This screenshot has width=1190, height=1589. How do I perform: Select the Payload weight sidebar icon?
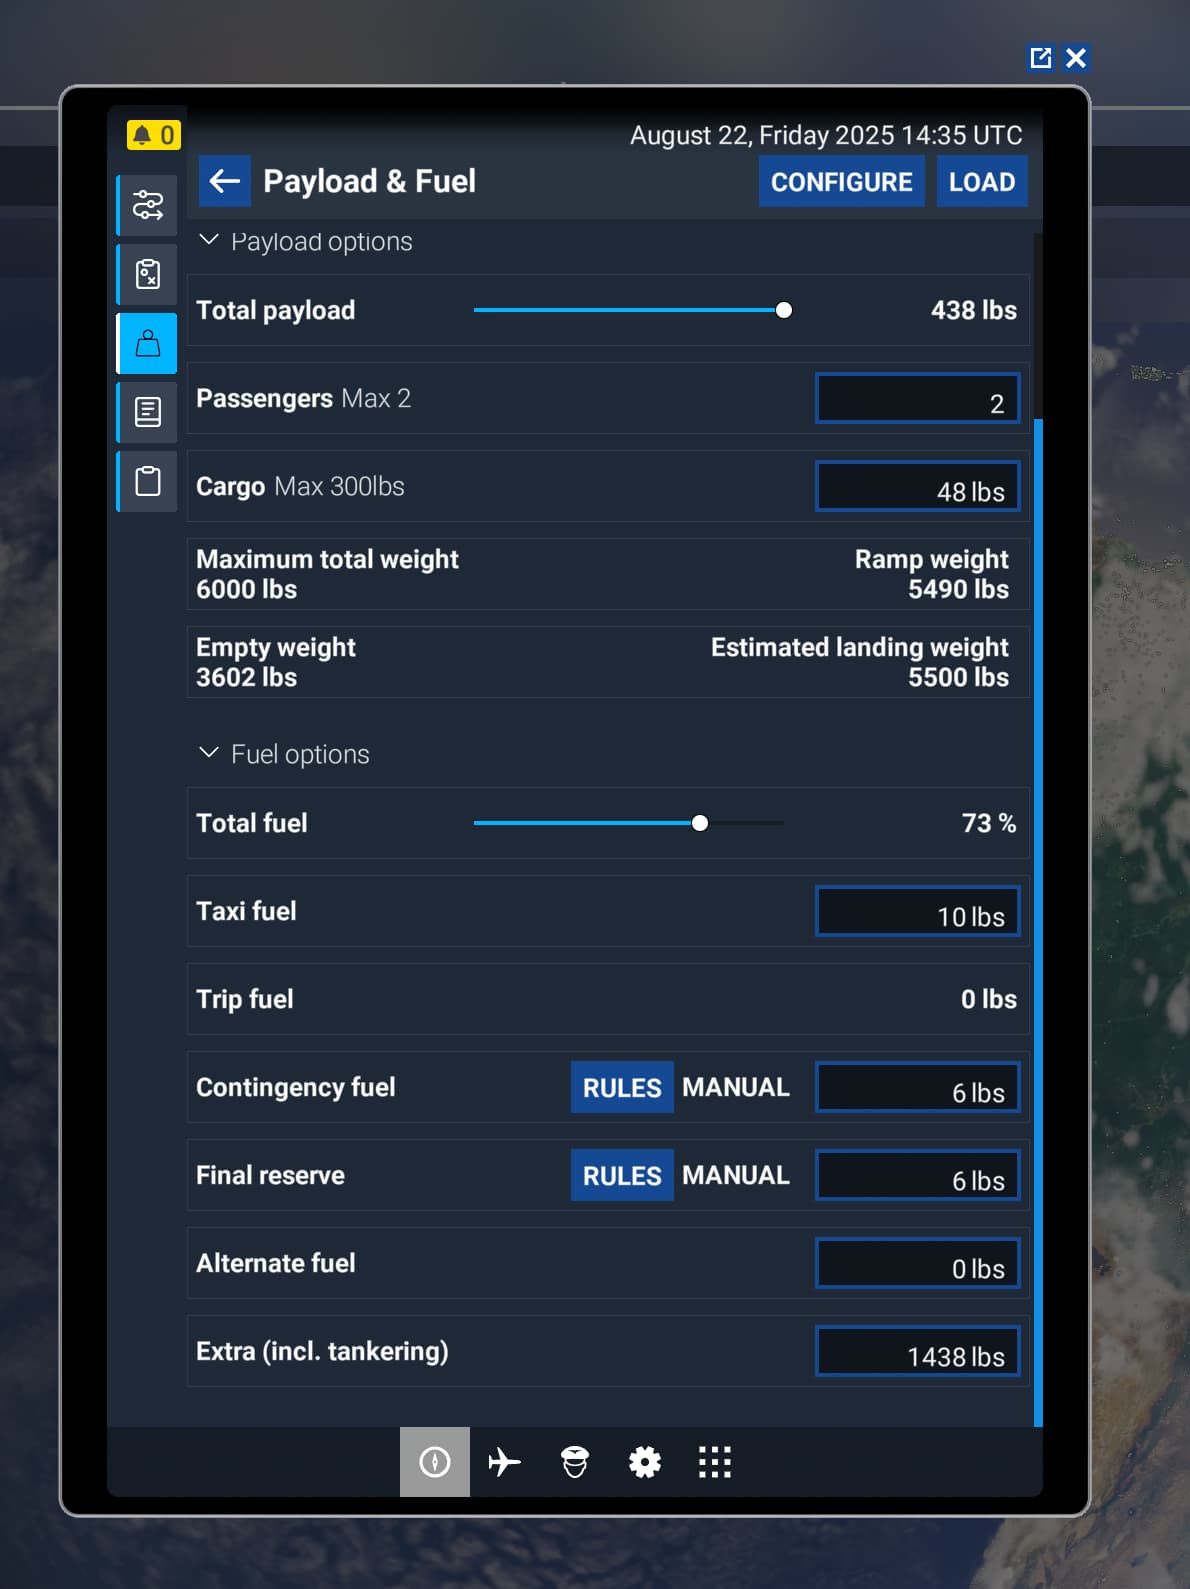click(x=148, y=343)
